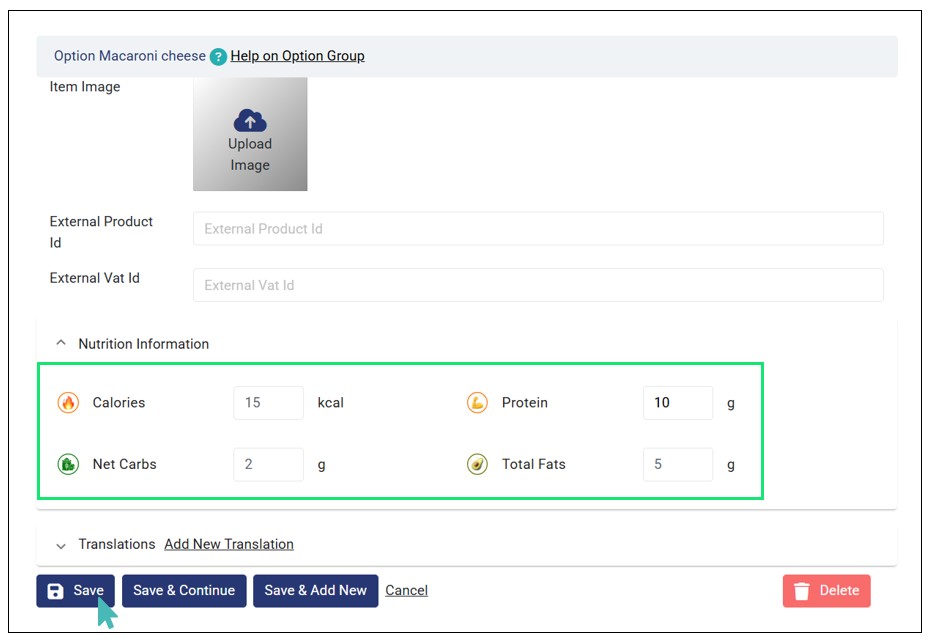Image resolution: width=928 pixels, height=640 pixels.
Task: Expand the Translations section
Action: click(x=61, y=545)
